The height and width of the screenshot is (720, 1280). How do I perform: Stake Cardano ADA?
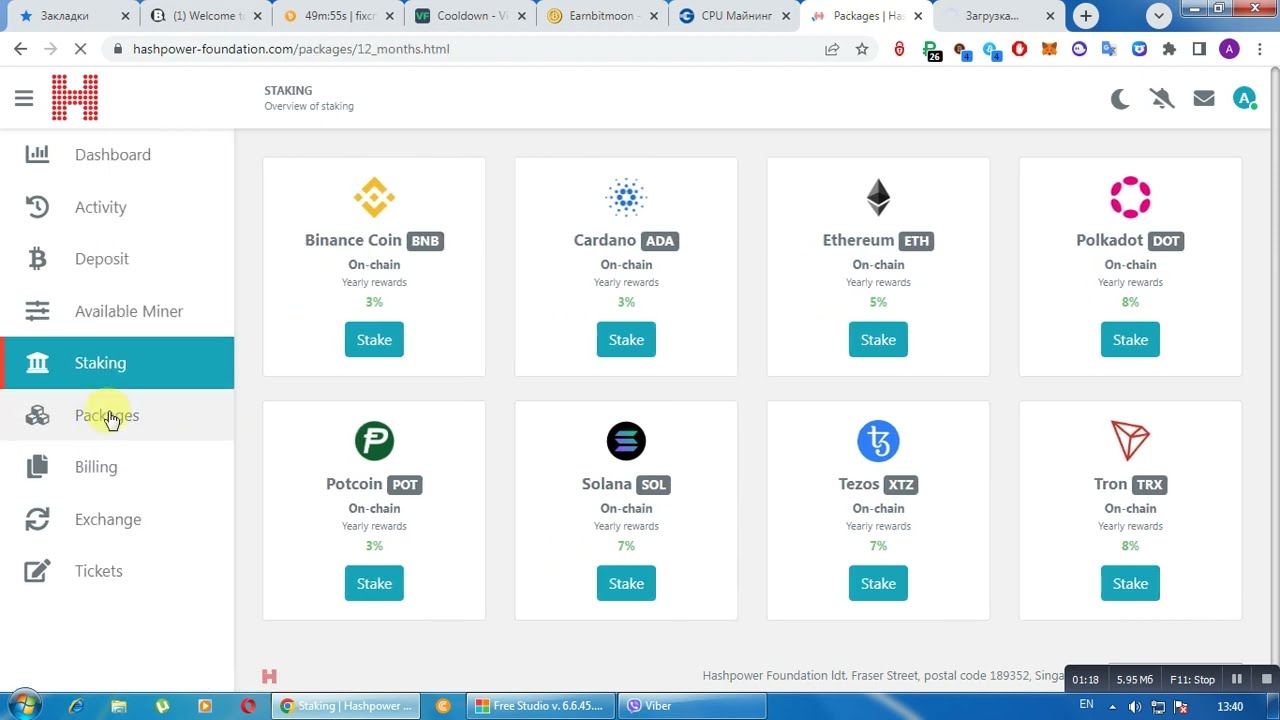coord(626,340)
